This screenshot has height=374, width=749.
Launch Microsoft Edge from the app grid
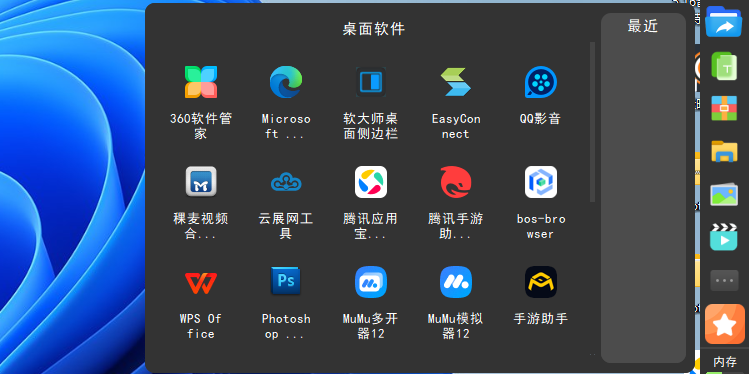tap(286, 82)
